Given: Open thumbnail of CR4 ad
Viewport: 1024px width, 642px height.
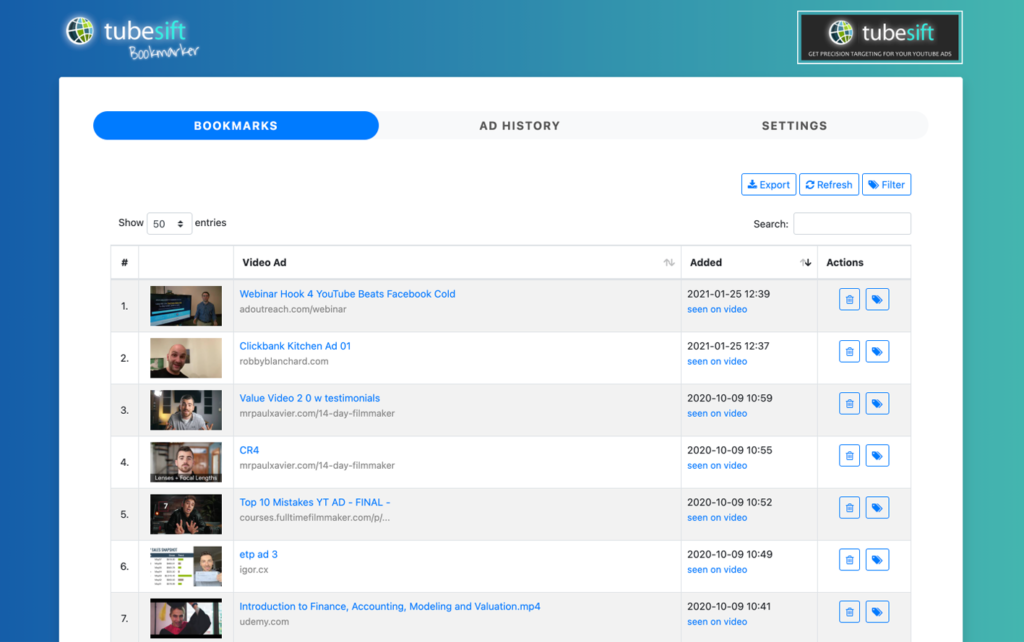Looking at the screenshot, I should tap(186, 462).
